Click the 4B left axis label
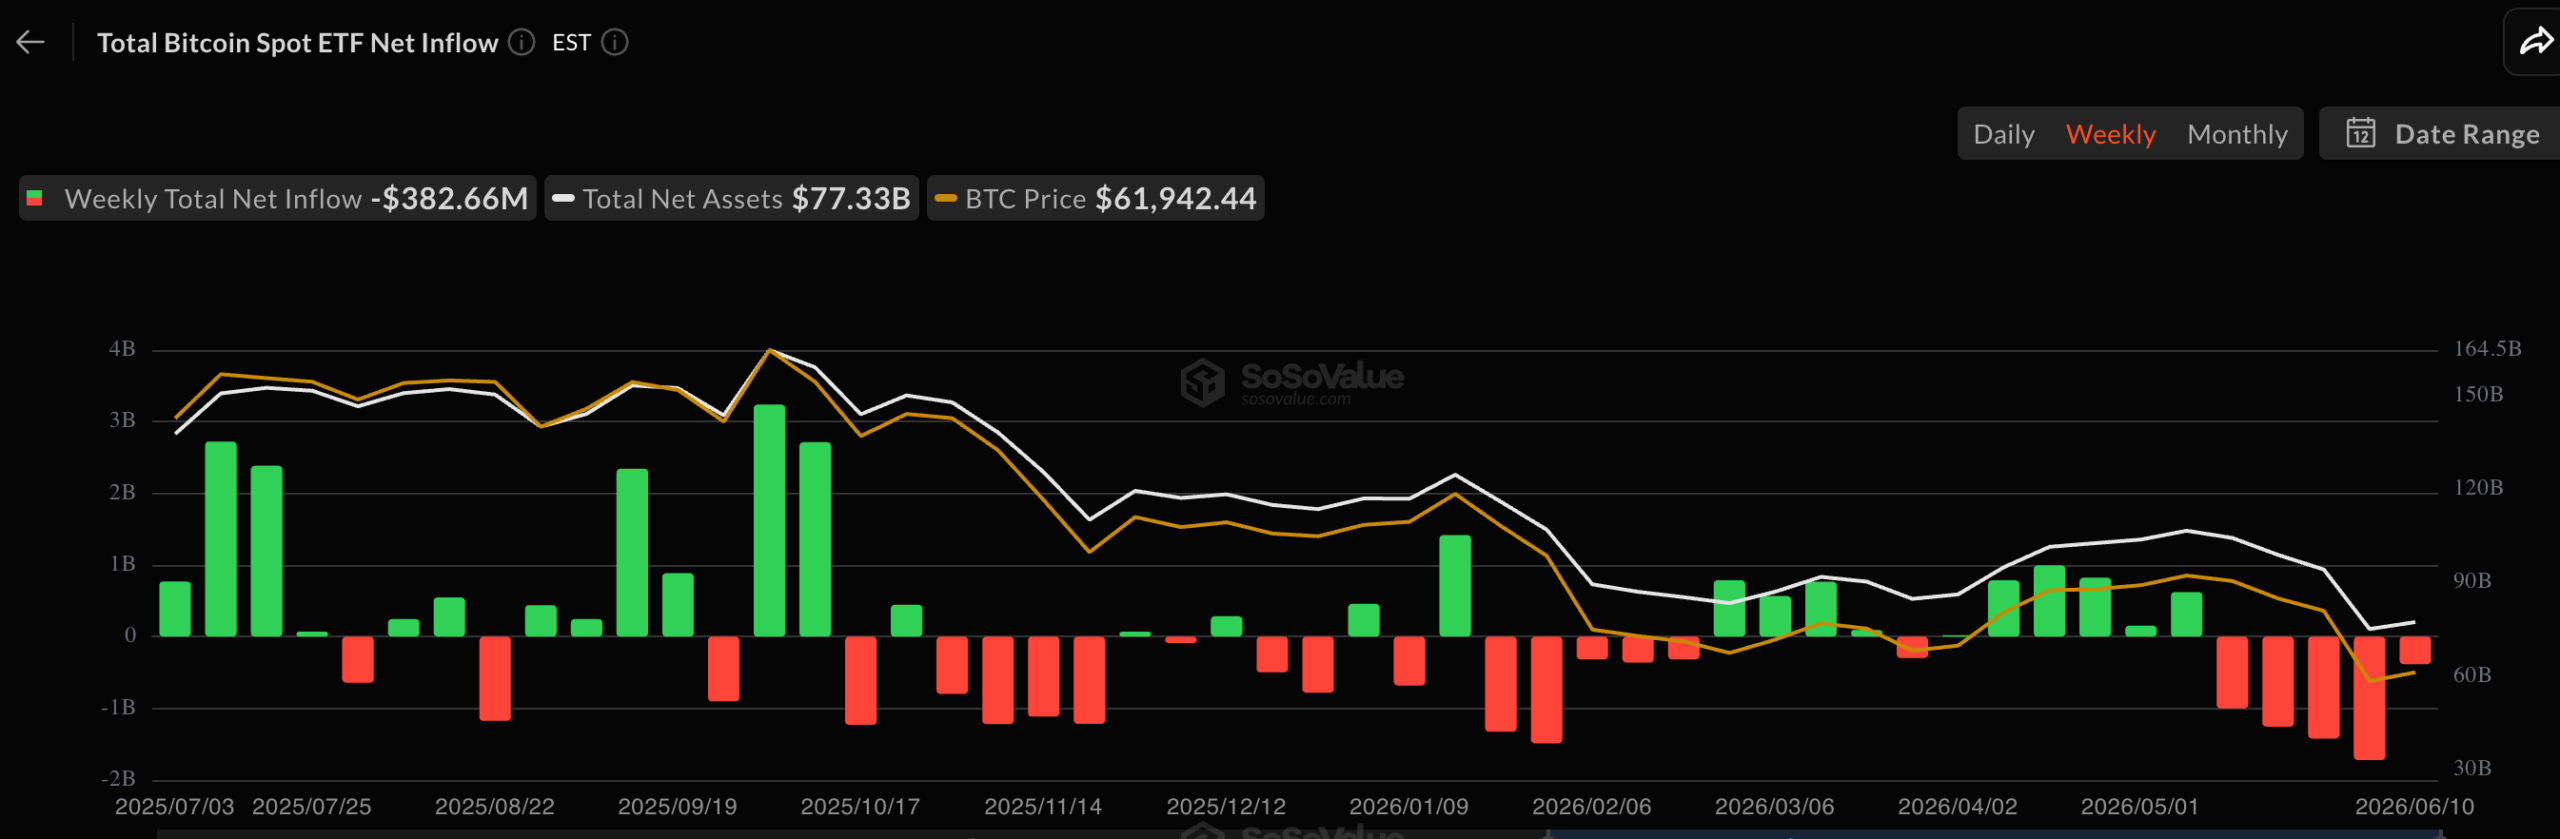The width and height of the screenshot is (2560, 839). click(122, 349)
